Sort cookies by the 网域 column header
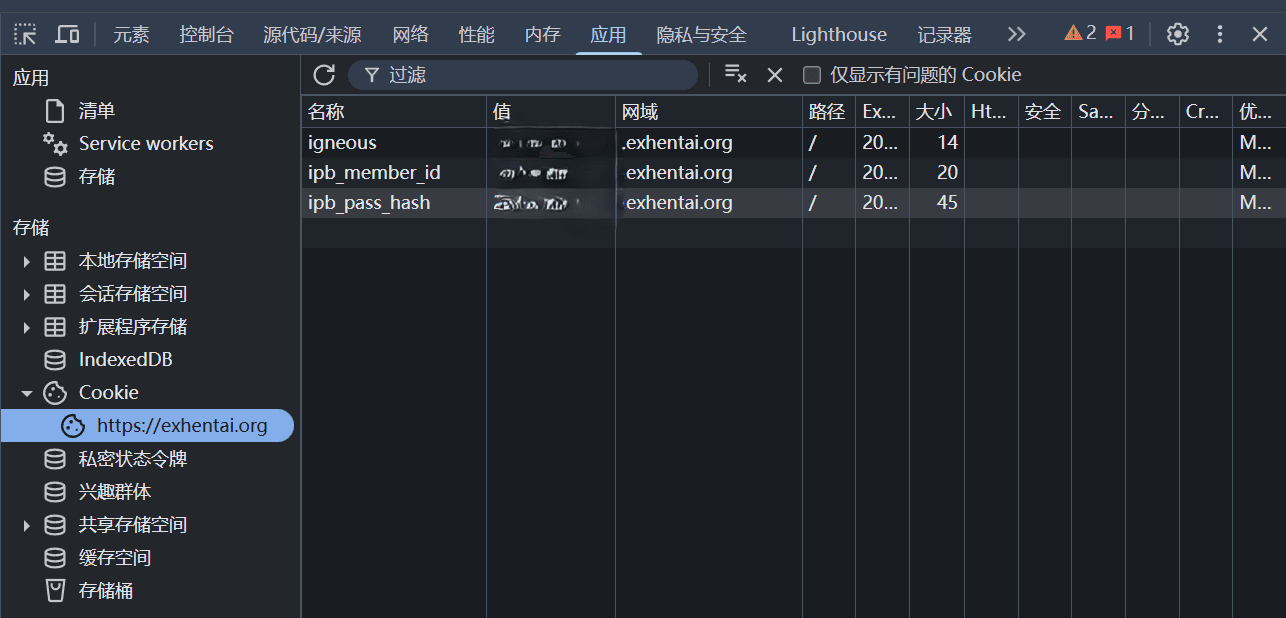 click(709, 112)
